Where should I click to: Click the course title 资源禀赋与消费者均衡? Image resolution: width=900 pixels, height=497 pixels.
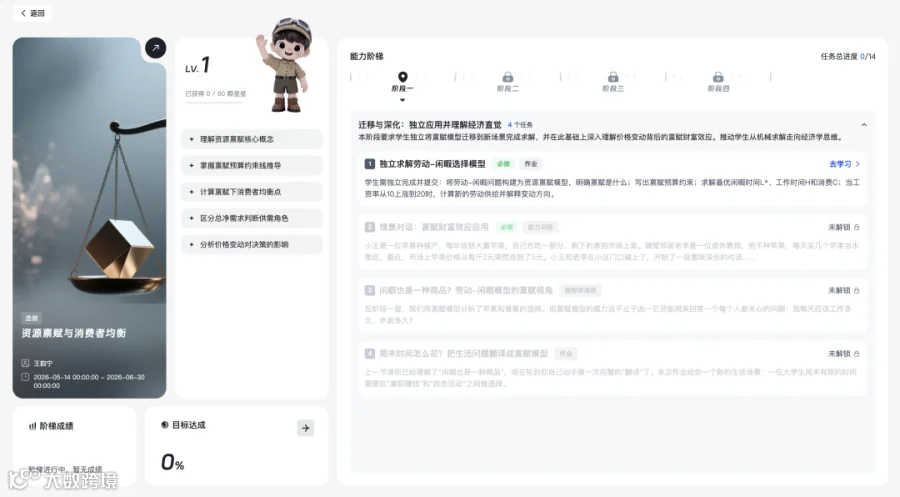click(73, 333)
